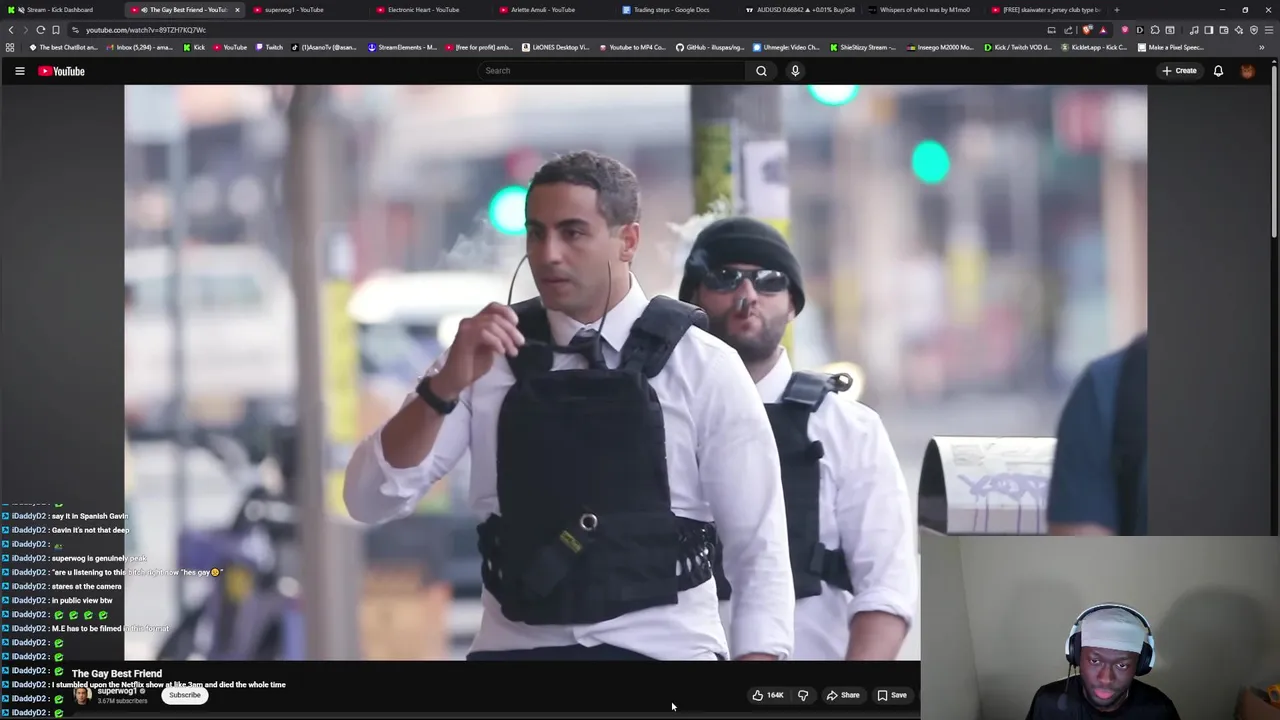1280x720 pixels.
Task: Open a new browser tab
Action: pos(1117,10)
